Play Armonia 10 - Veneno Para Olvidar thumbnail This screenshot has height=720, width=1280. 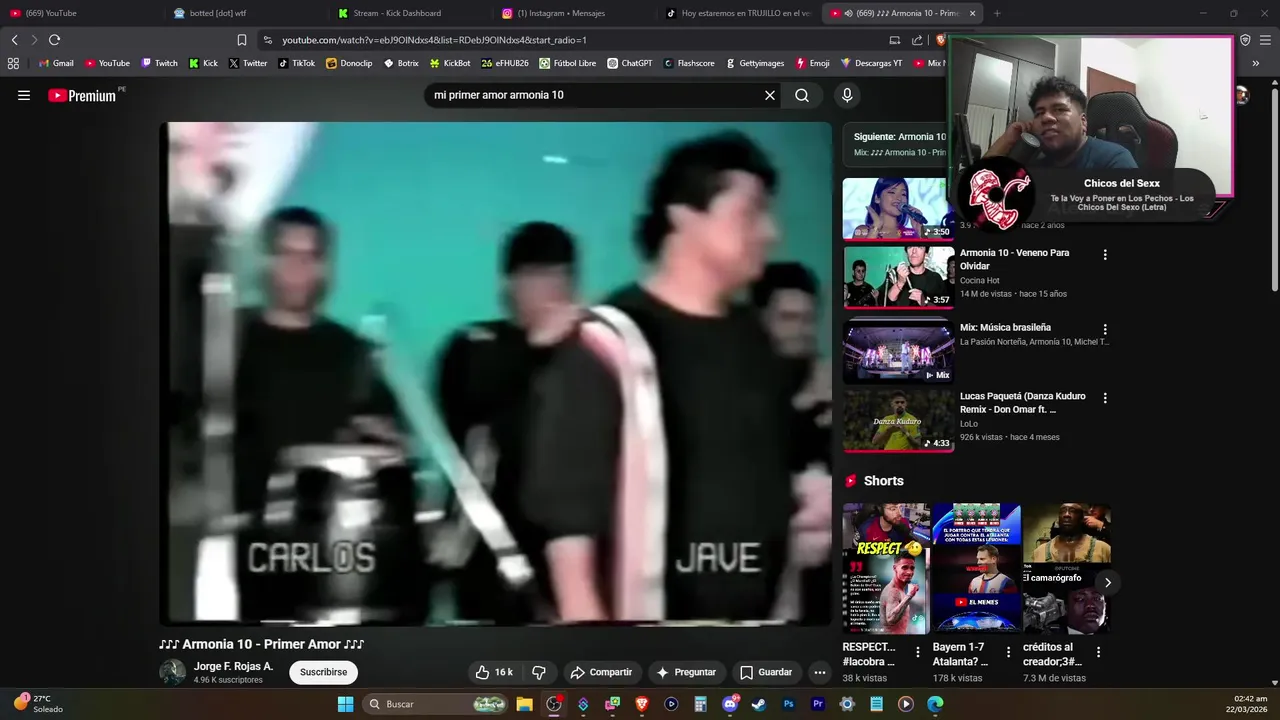click(898, 277)
